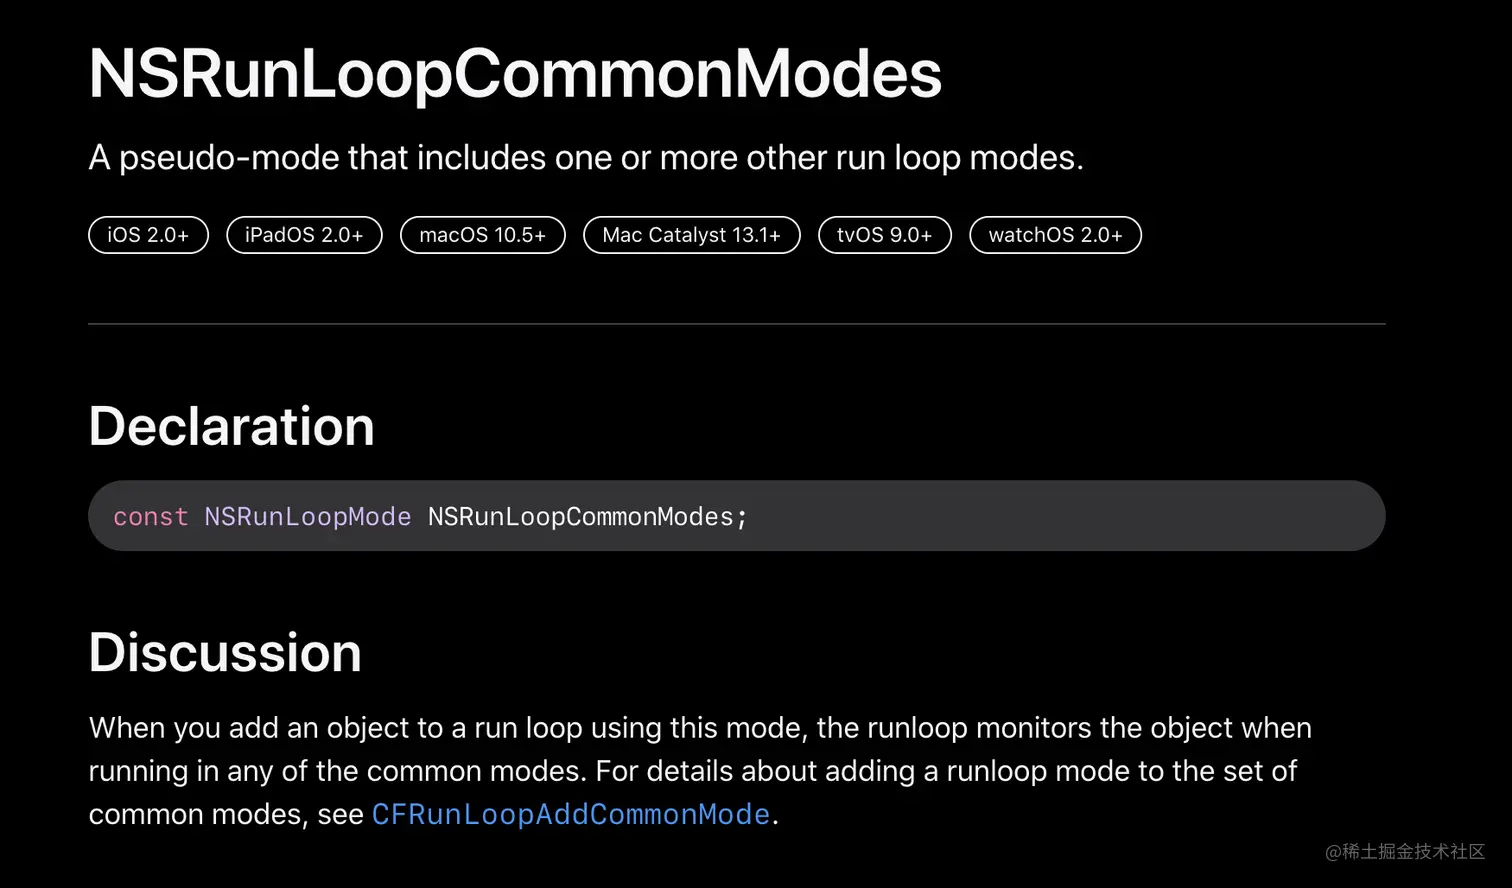This screenshot has height=888, width=1512.
Task: Select the macOS 10.5+ badge
Action: pos(483,235)
